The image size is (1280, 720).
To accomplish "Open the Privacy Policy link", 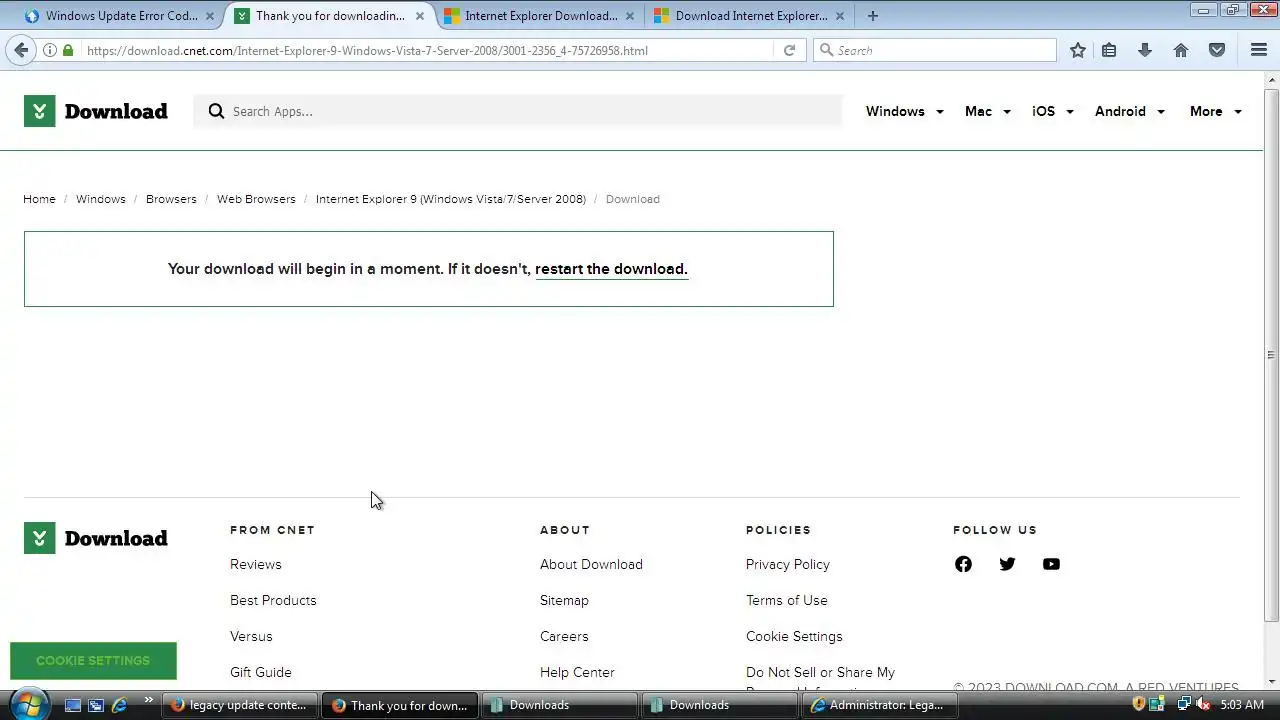I will click(x=788, y=564).
